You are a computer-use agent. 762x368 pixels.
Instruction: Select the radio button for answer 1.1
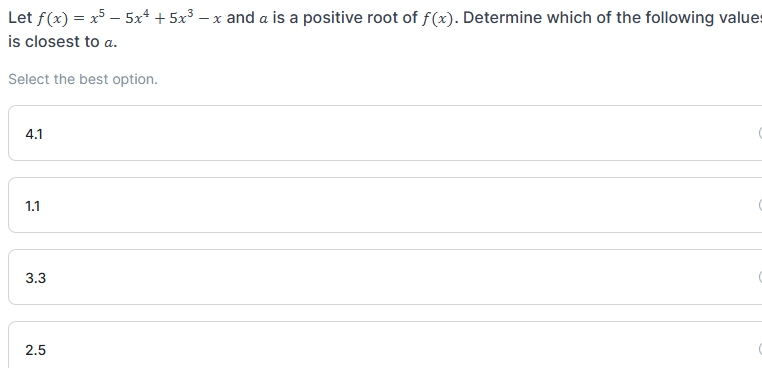[x=760, y=205]
